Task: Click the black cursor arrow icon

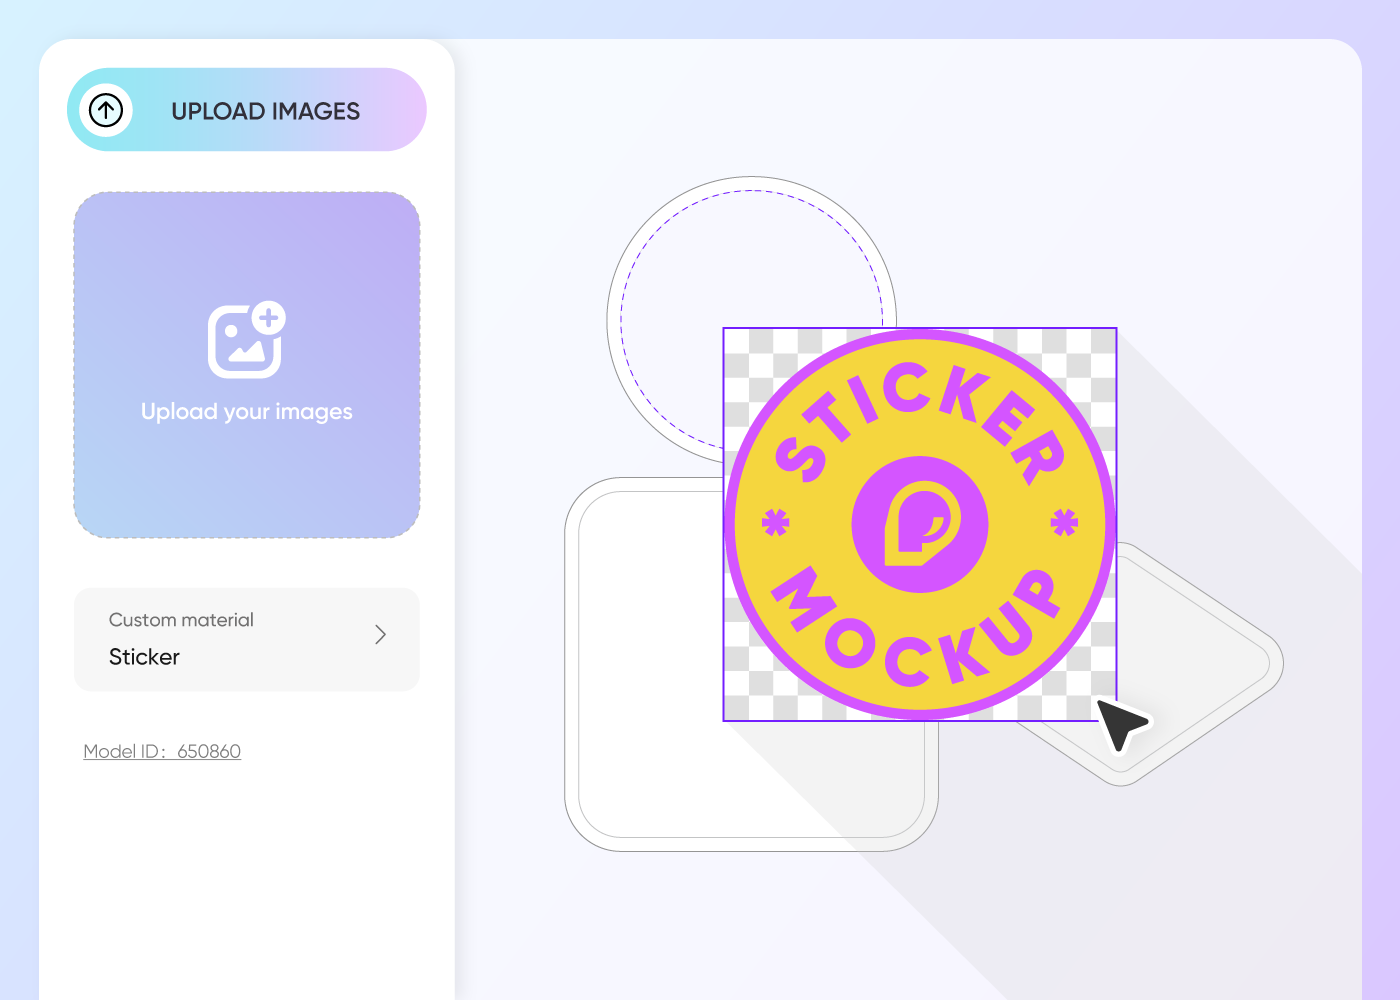Action: coord(1122,724)
